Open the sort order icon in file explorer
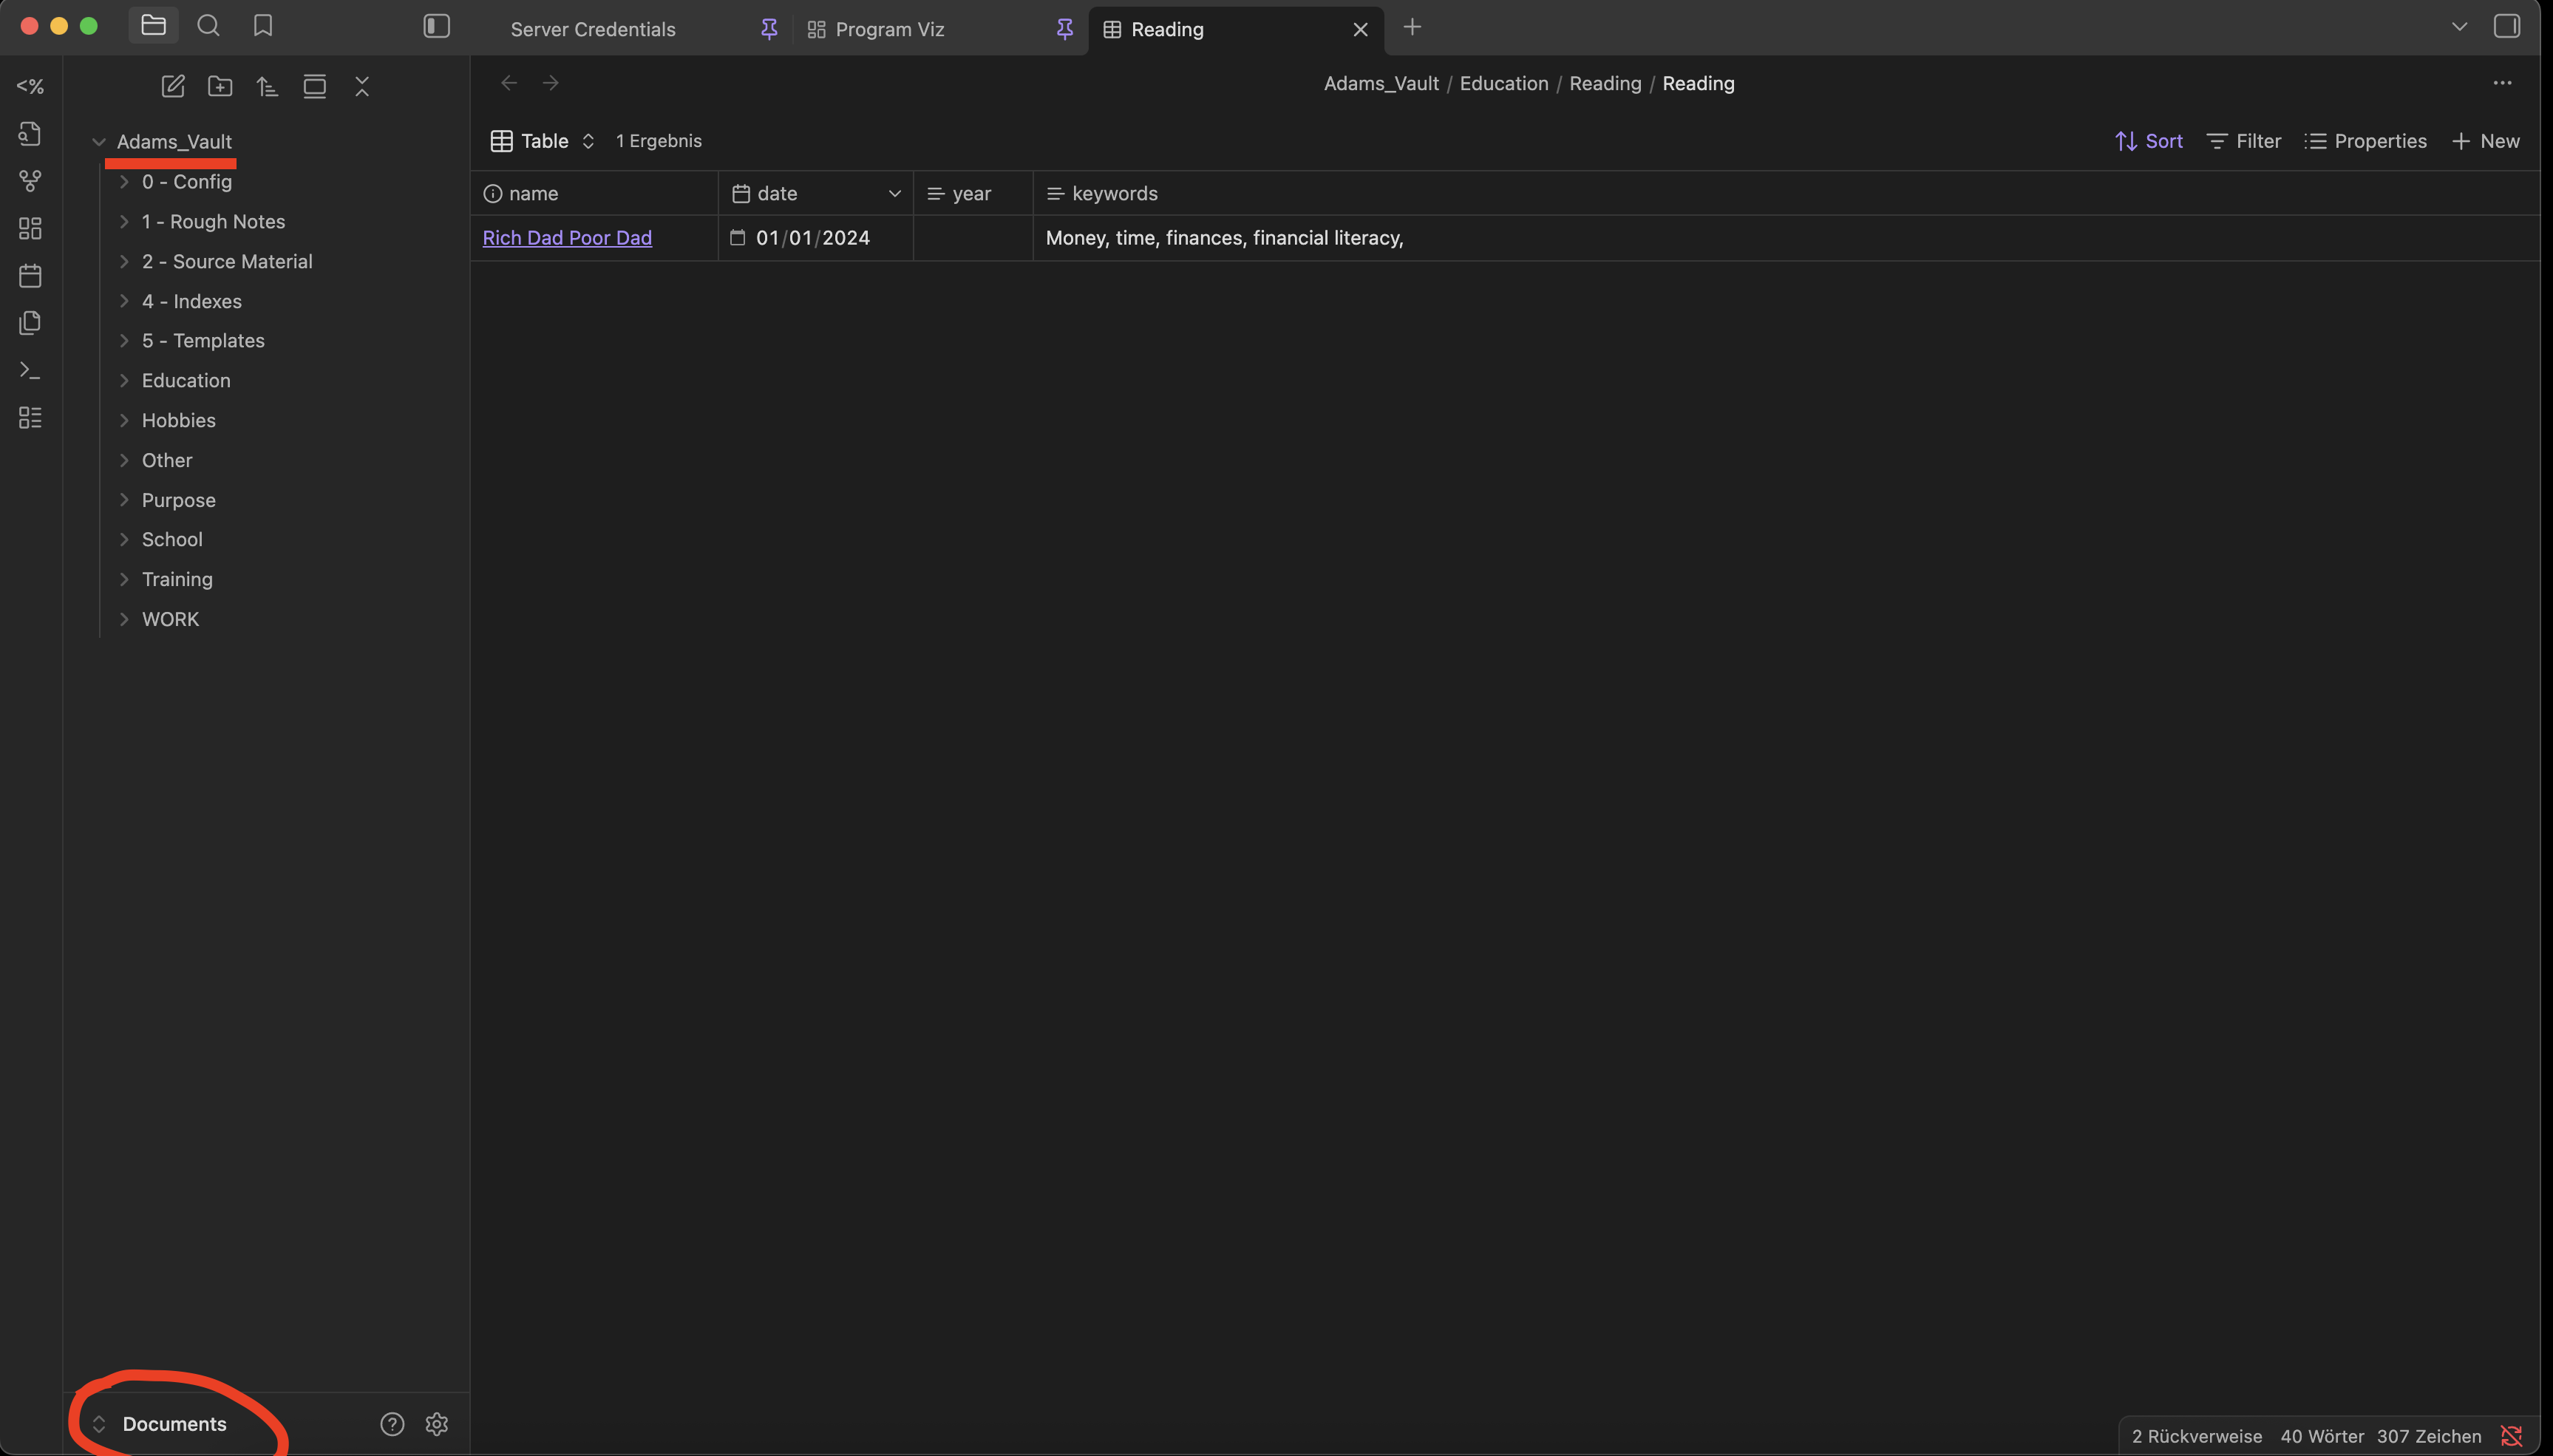 tap(267, 87)
